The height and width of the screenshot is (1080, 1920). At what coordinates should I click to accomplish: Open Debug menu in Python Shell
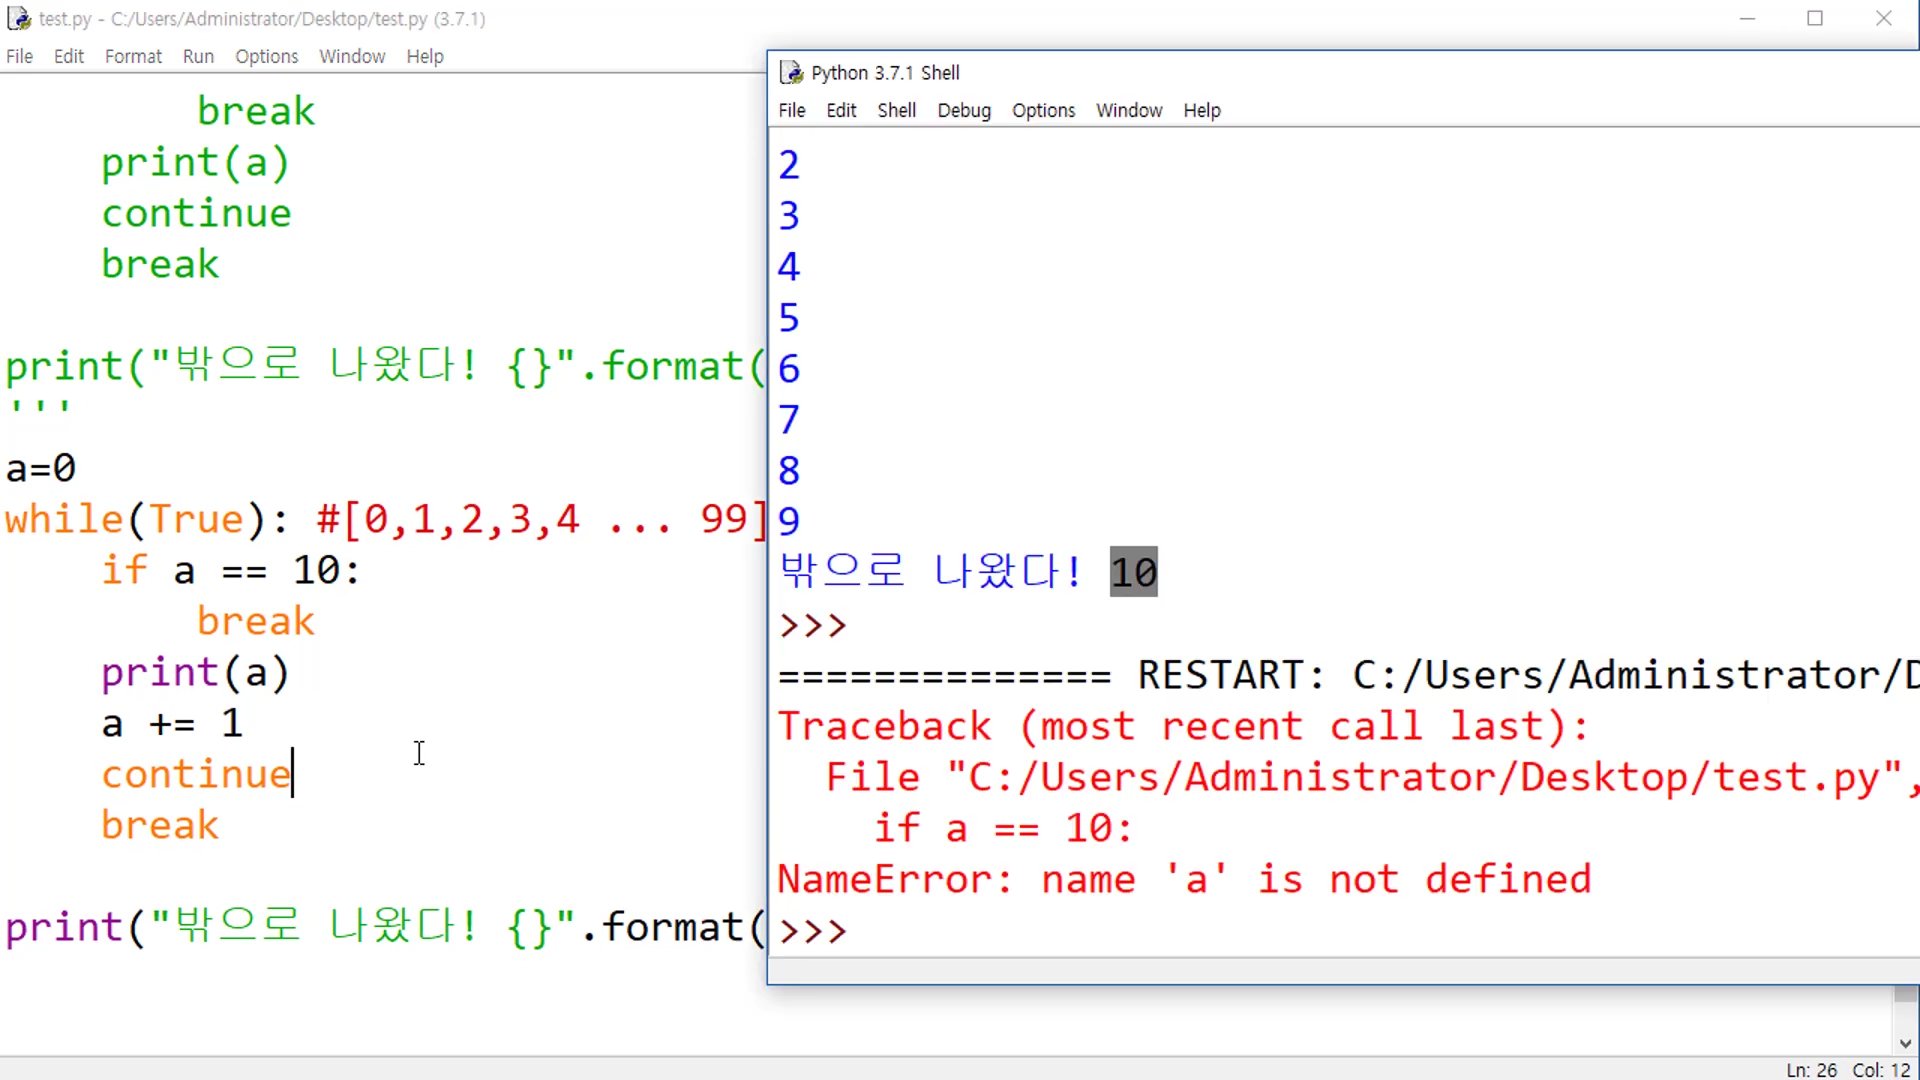click(x=964, y=110)
